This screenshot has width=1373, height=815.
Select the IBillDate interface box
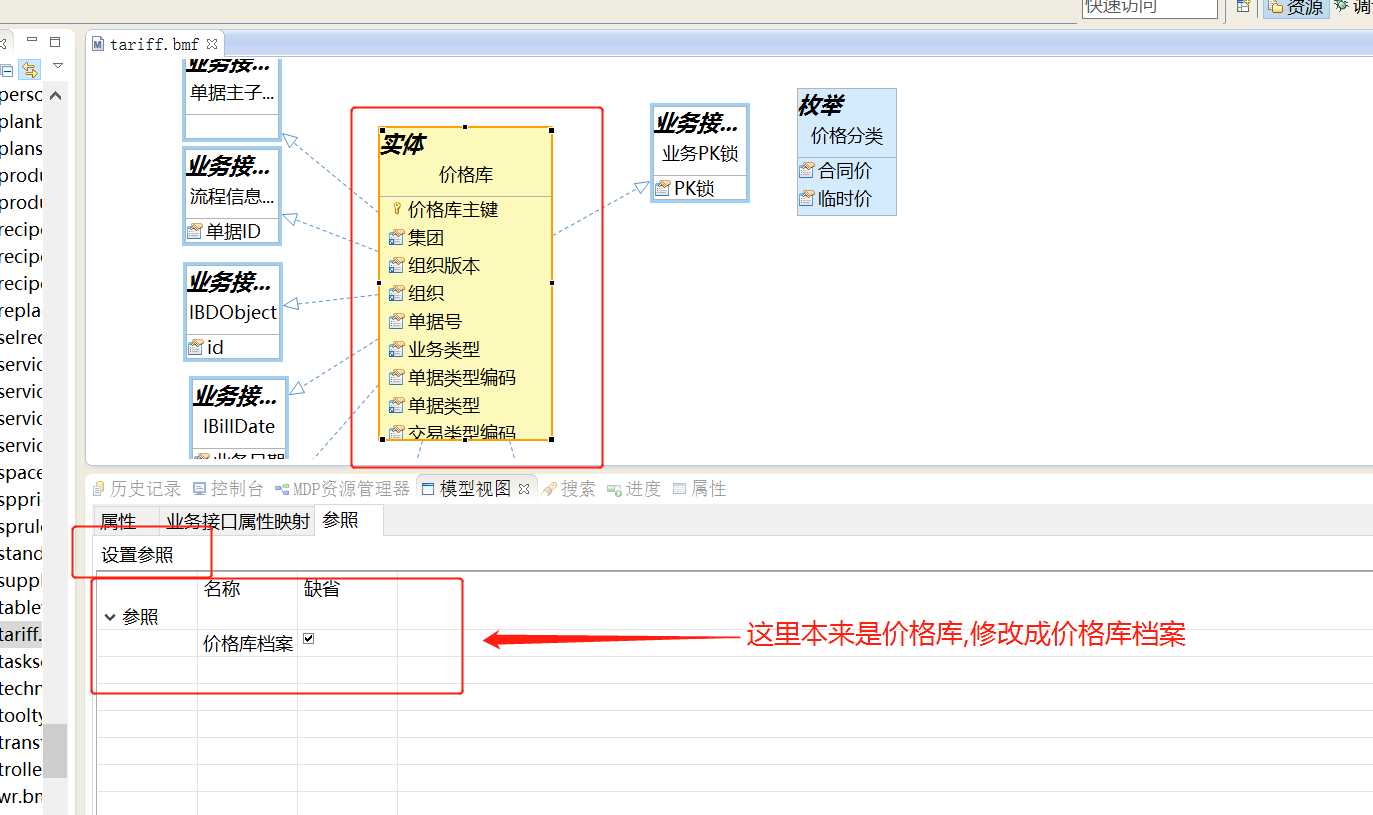pos(239,418)
